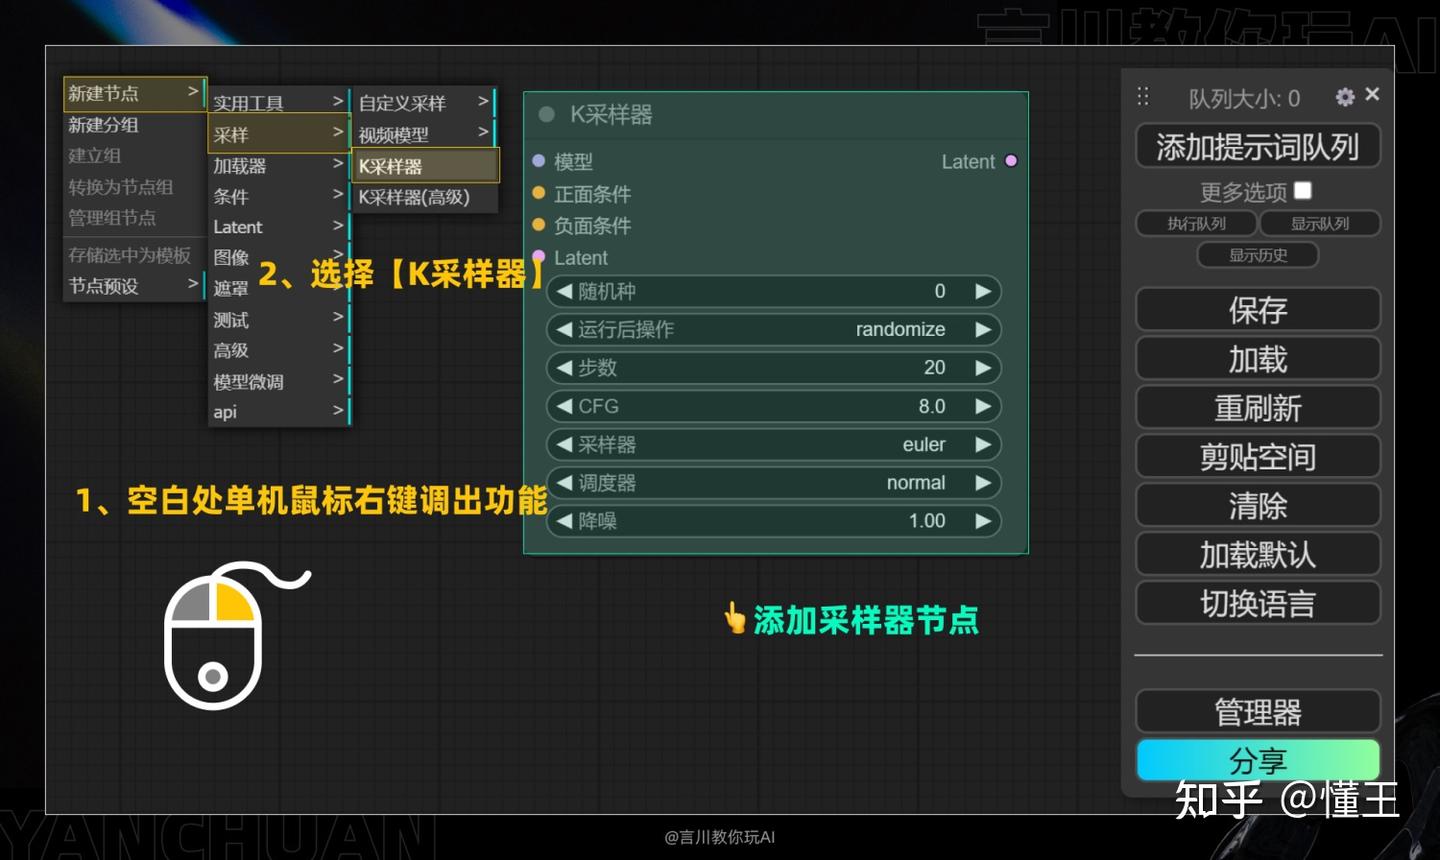Open the 加载器 submenu

click(x=278, y=165)
